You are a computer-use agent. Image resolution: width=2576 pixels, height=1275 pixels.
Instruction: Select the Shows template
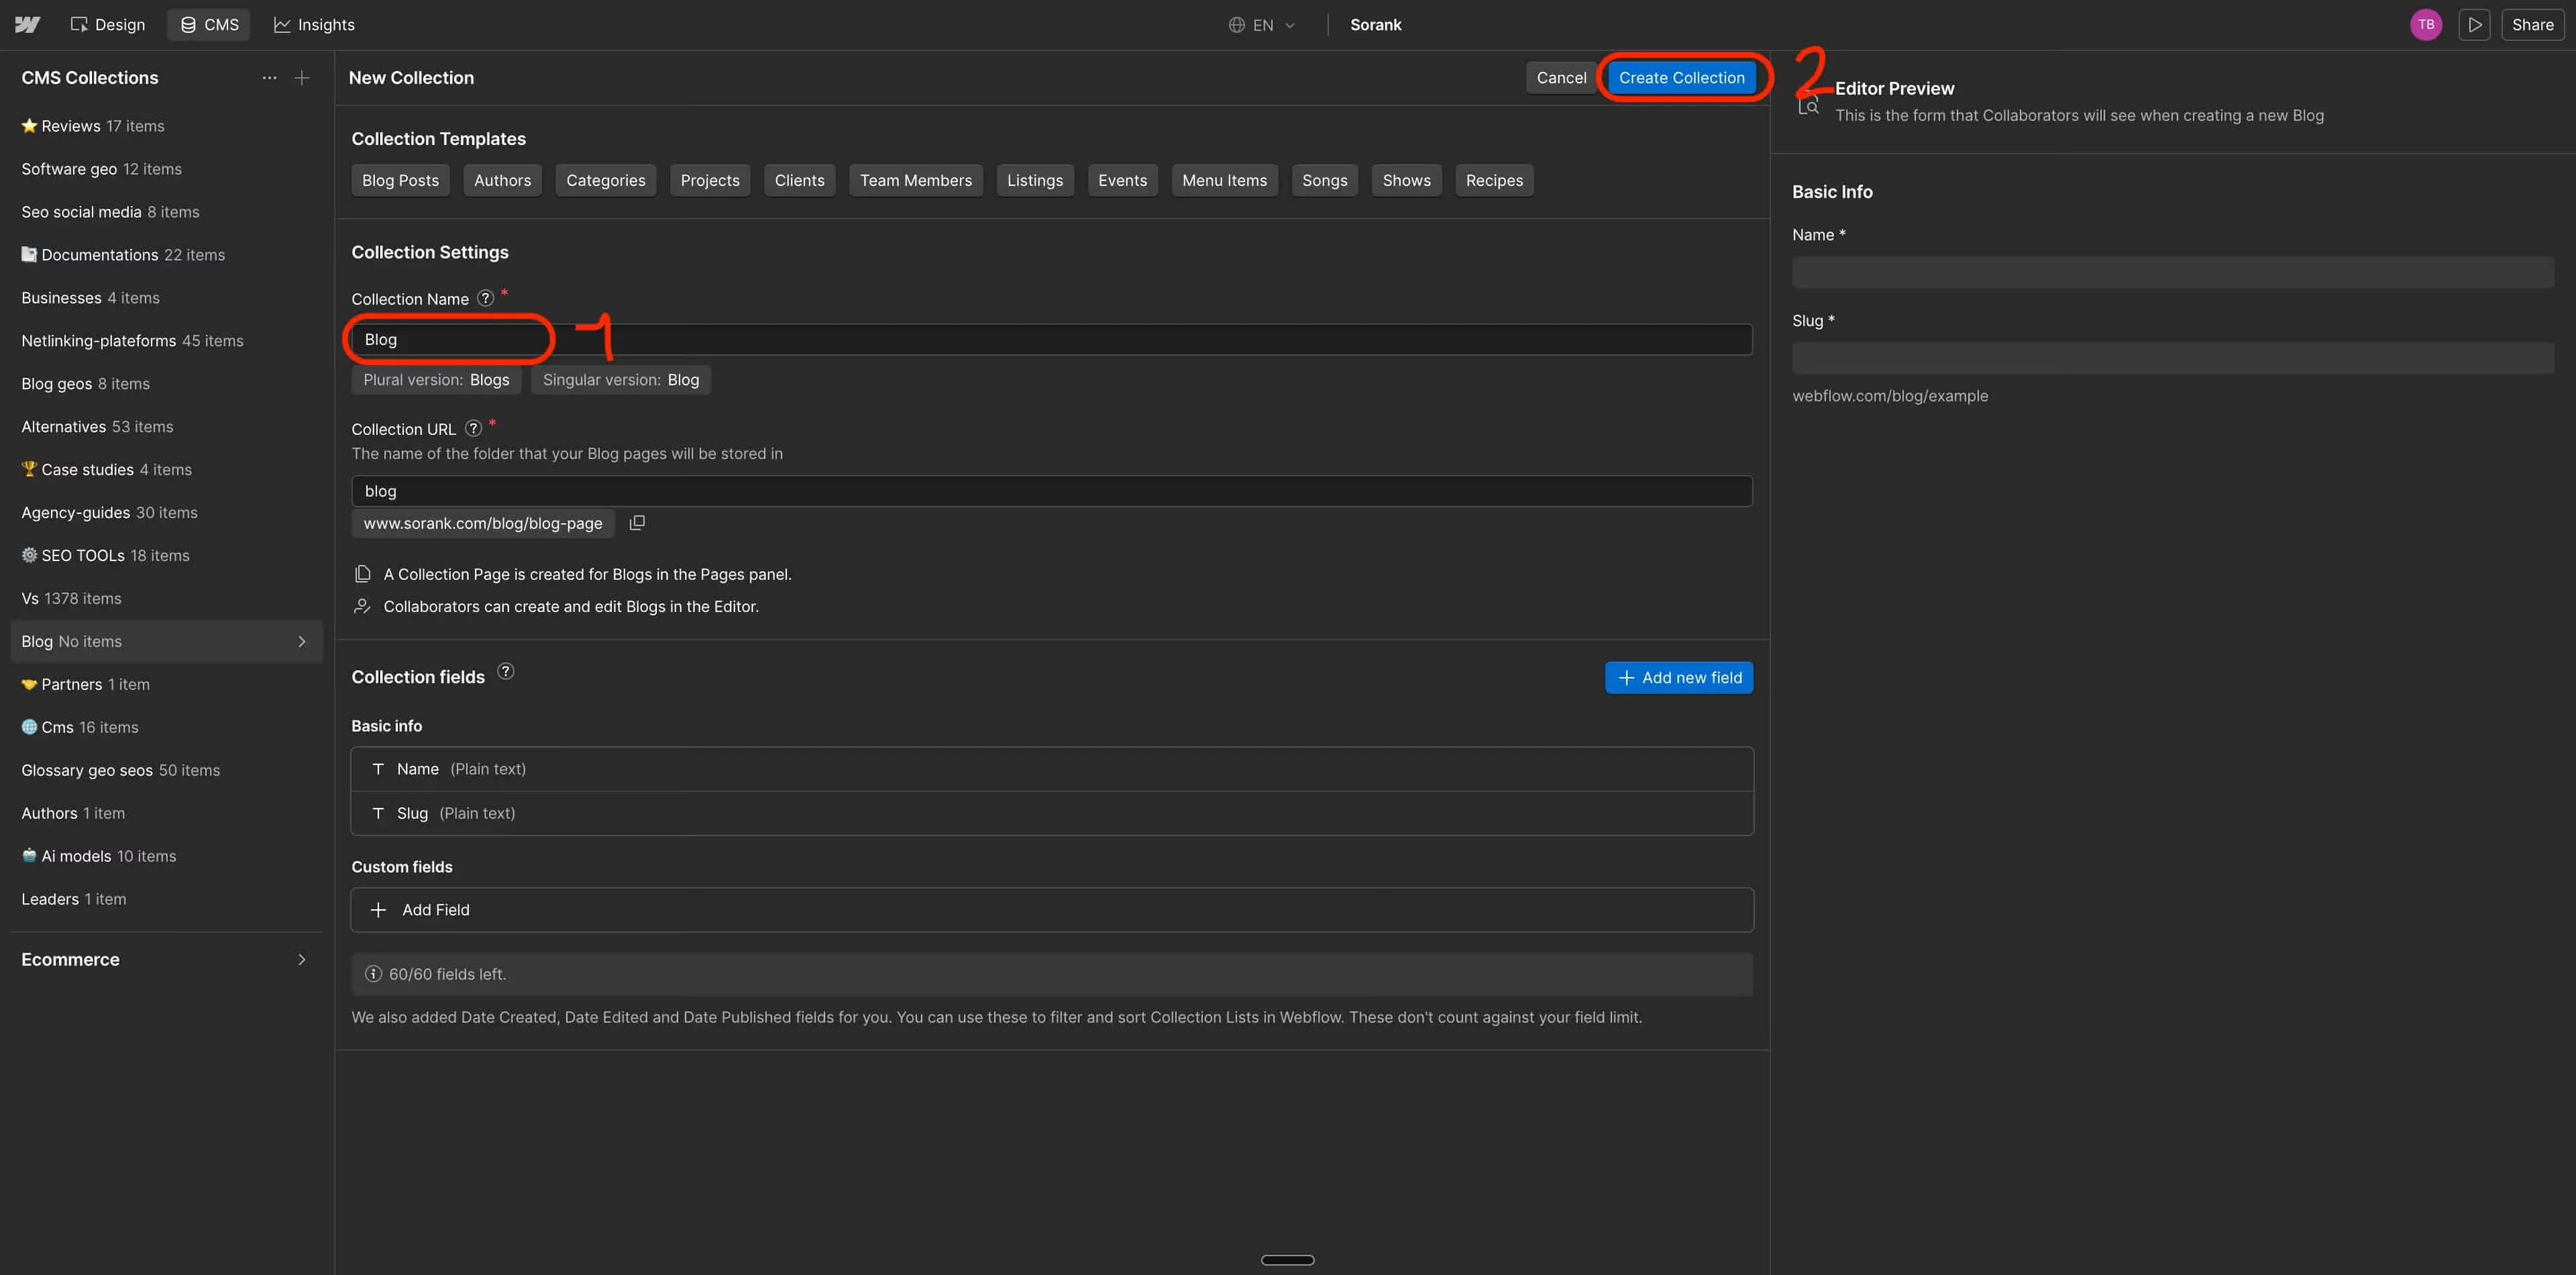click(x=1406, y=180)
